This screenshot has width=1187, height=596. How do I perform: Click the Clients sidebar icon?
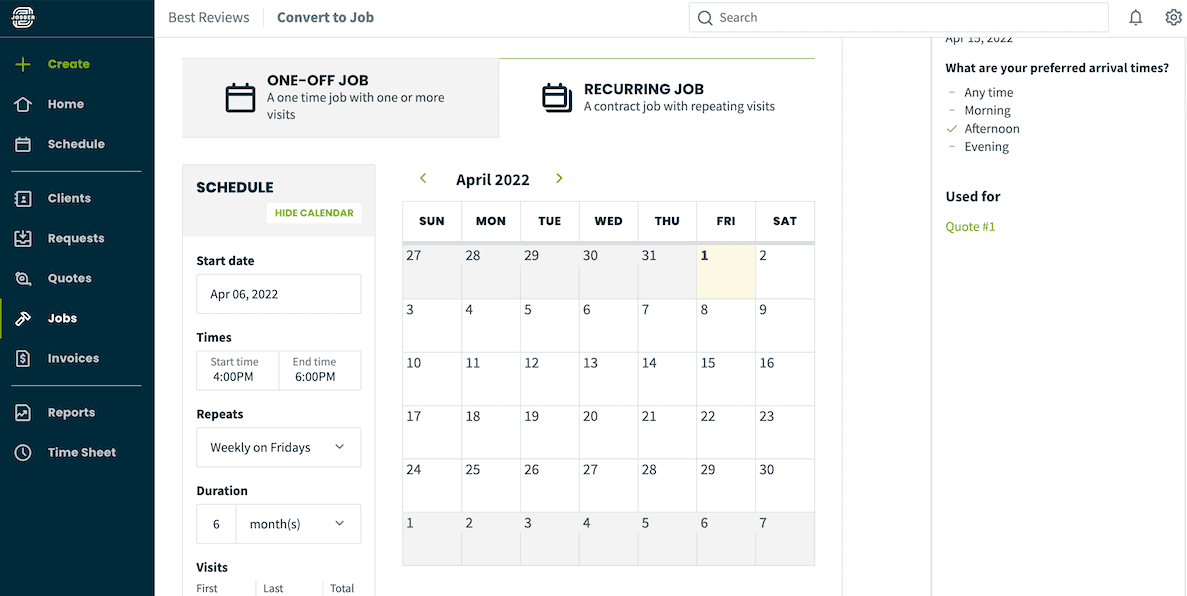click(x=23, y=197)
